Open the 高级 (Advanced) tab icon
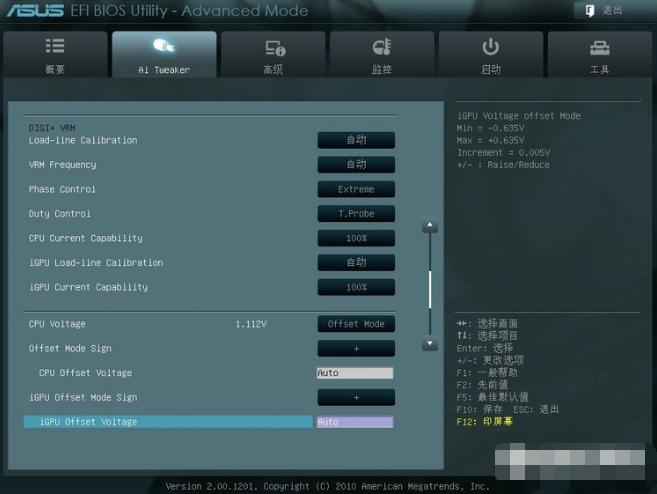The width and height of the screenshot is (657, 494). 274,48
